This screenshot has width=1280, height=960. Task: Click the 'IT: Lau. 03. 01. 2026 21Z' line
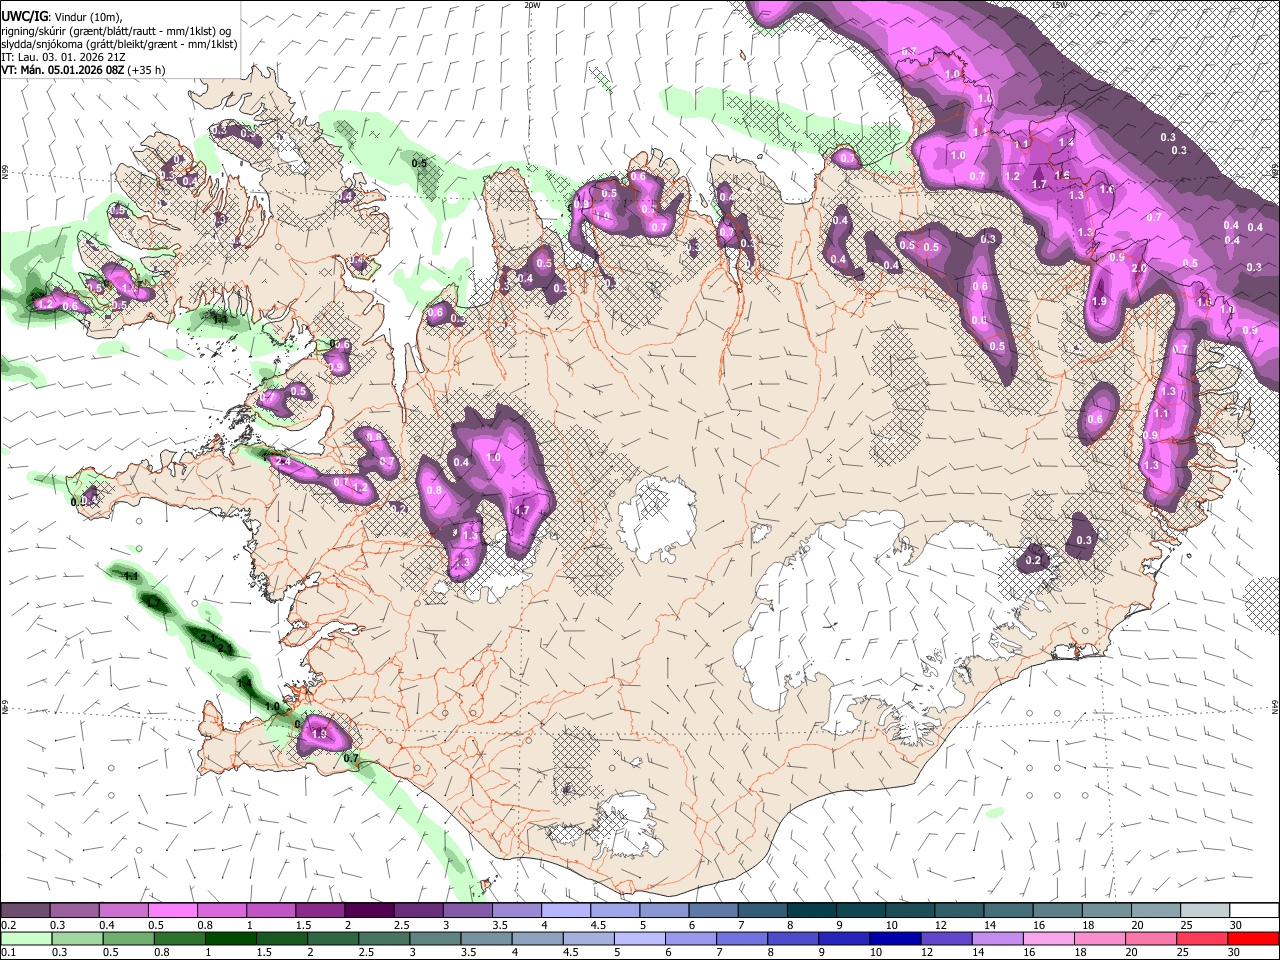point(62,58)
